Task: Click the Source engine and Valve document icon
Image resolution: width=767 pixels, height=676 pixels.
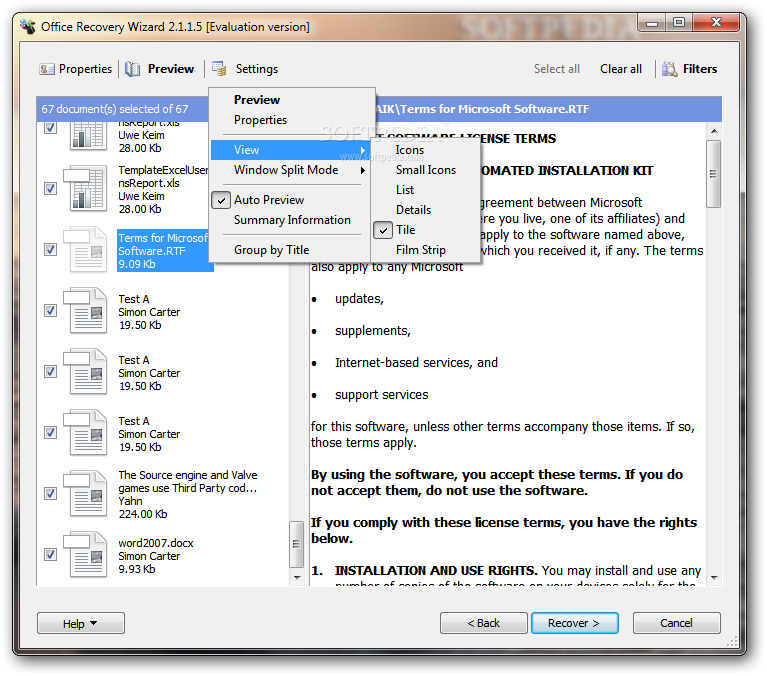Action: [x=85, y=493]
